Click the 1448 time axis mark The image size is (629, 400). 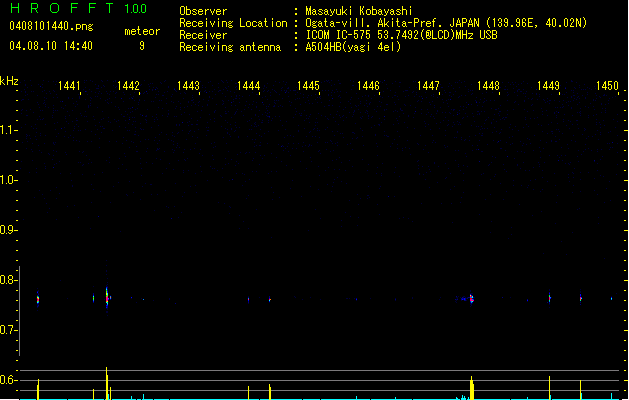tap(488, 86)
